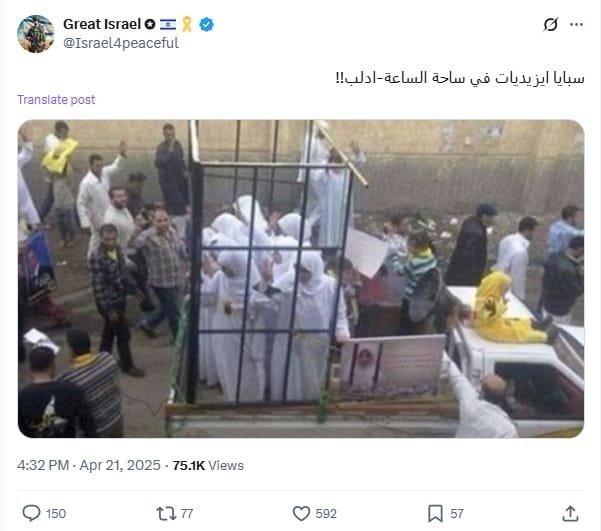This screenshot has height=531, width=601.
Task: Click the Great Israel display name
Action: (102, 24)
